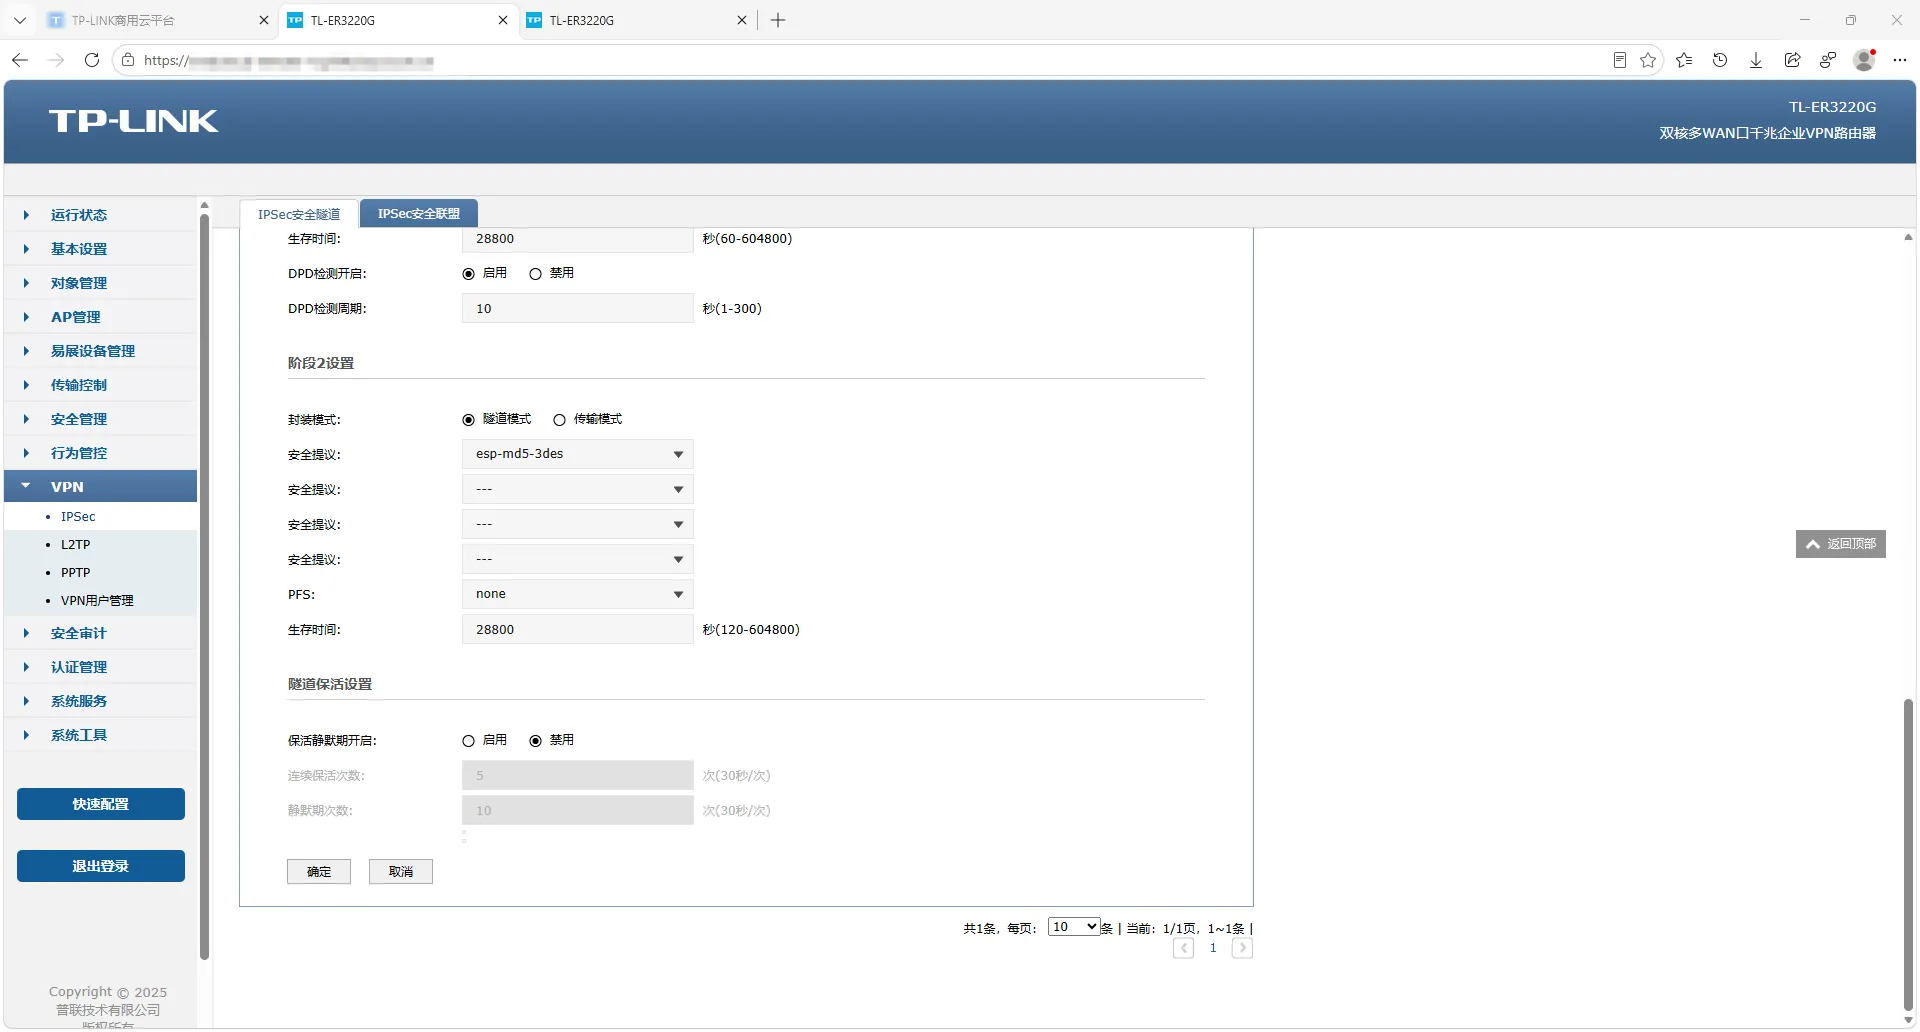
Task: Click the 退出登录 button
Action: (101, 866)
